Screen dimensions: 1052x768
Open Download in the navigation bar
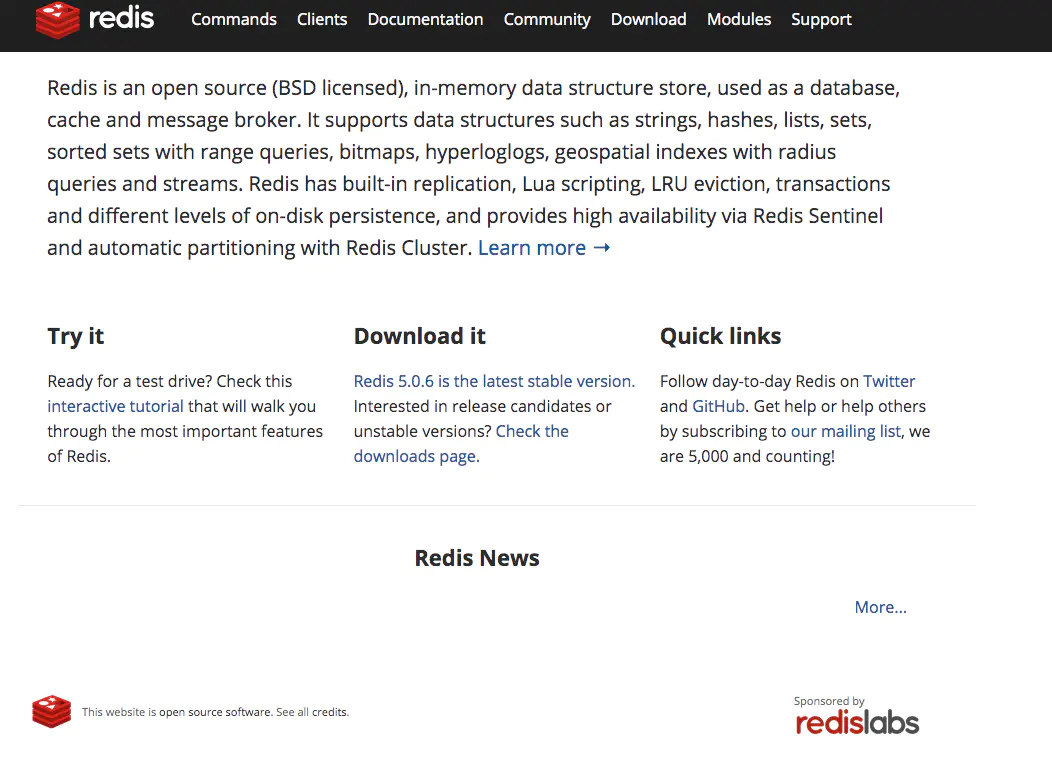click(x=648, y=19)
